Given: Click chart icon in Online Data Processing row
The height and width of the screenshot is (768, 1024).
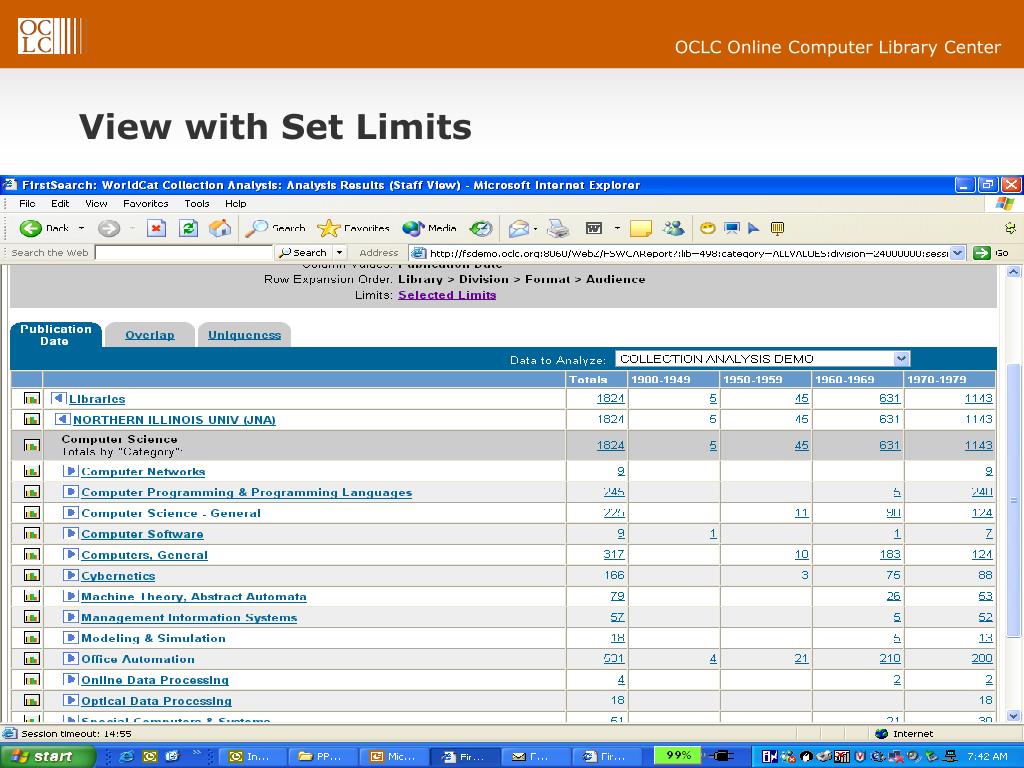Looking at the screenshot, I should point(31,680).
